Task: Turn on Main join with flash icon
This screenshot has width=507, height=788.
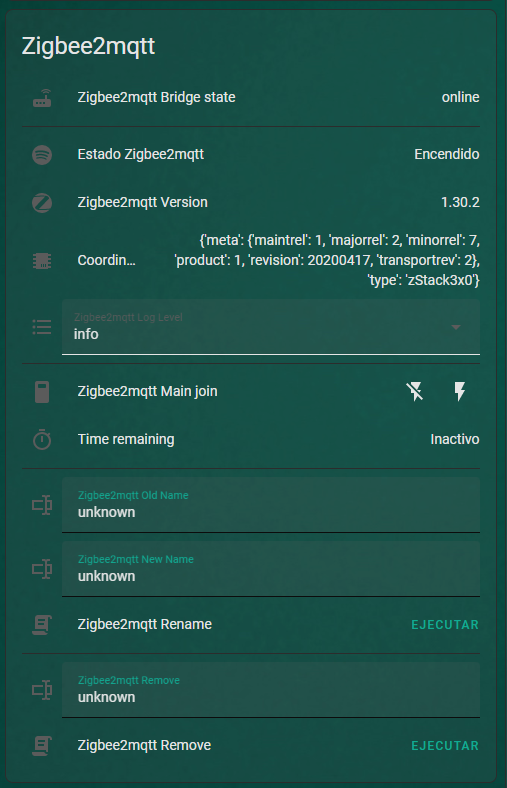Action: click(x=460, y=391)
